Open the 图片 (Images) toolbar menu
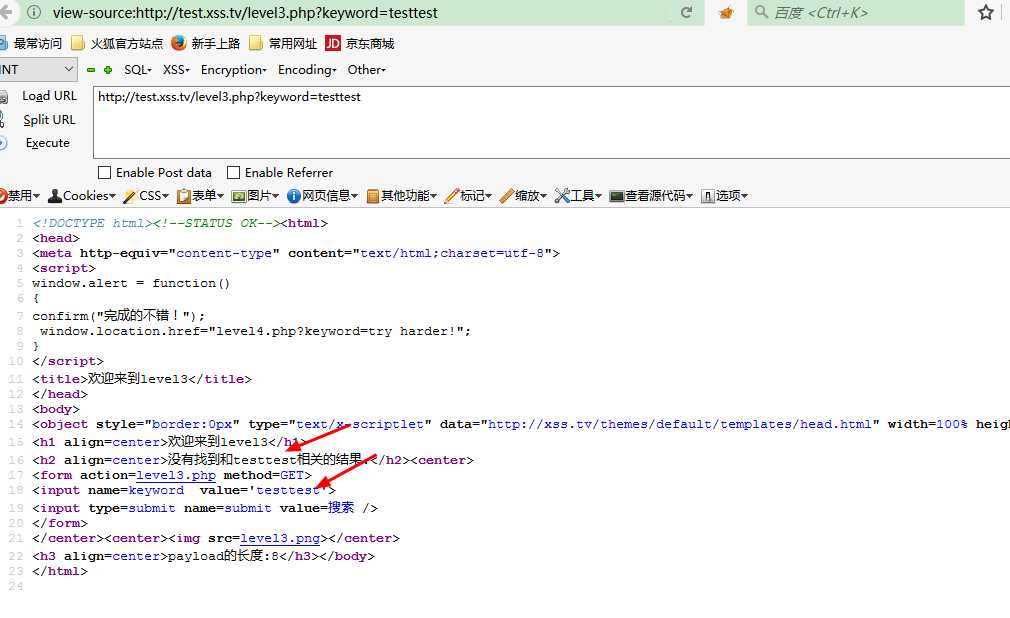This screenshot has width=1010, height=618. (x=255, y=195)
